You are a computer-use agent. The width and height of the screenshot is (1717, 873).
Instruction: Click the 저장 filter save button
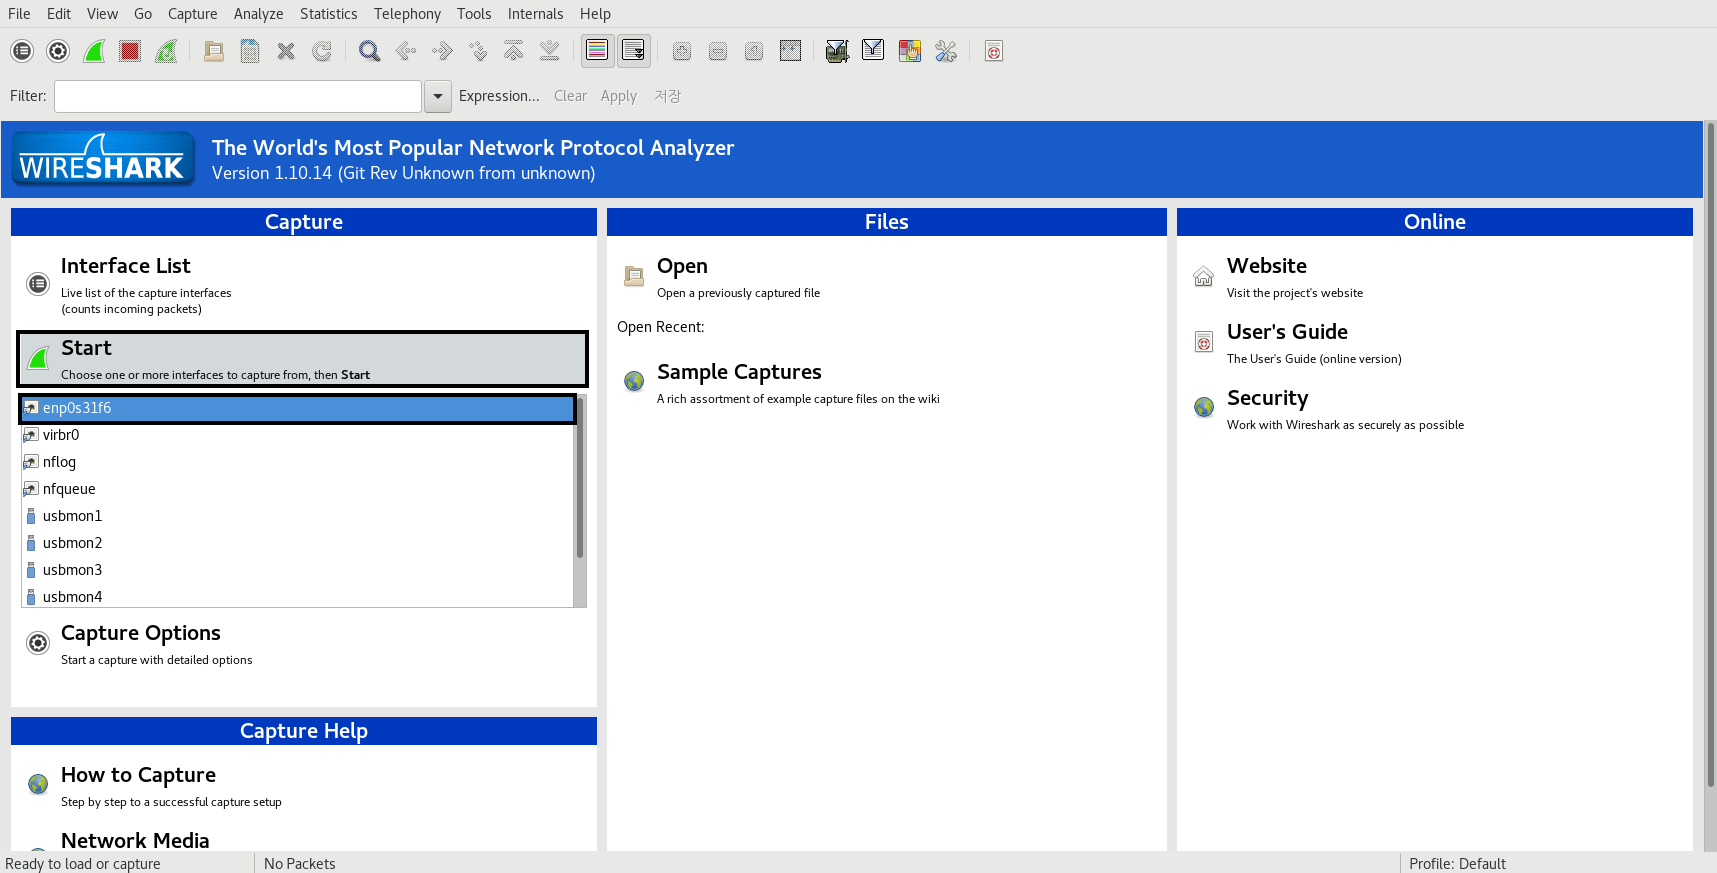(x=668, y=96)
